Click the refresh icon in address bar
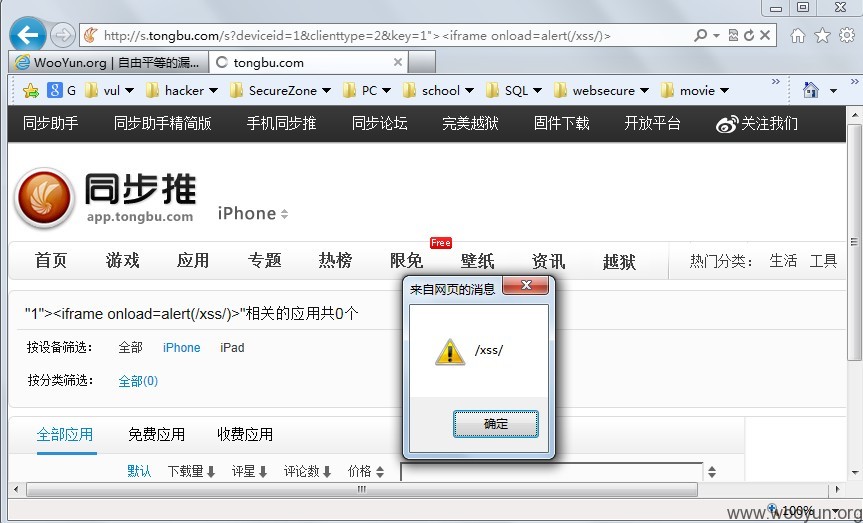Viewport: 863px width, 523px height. click(749, 35)
